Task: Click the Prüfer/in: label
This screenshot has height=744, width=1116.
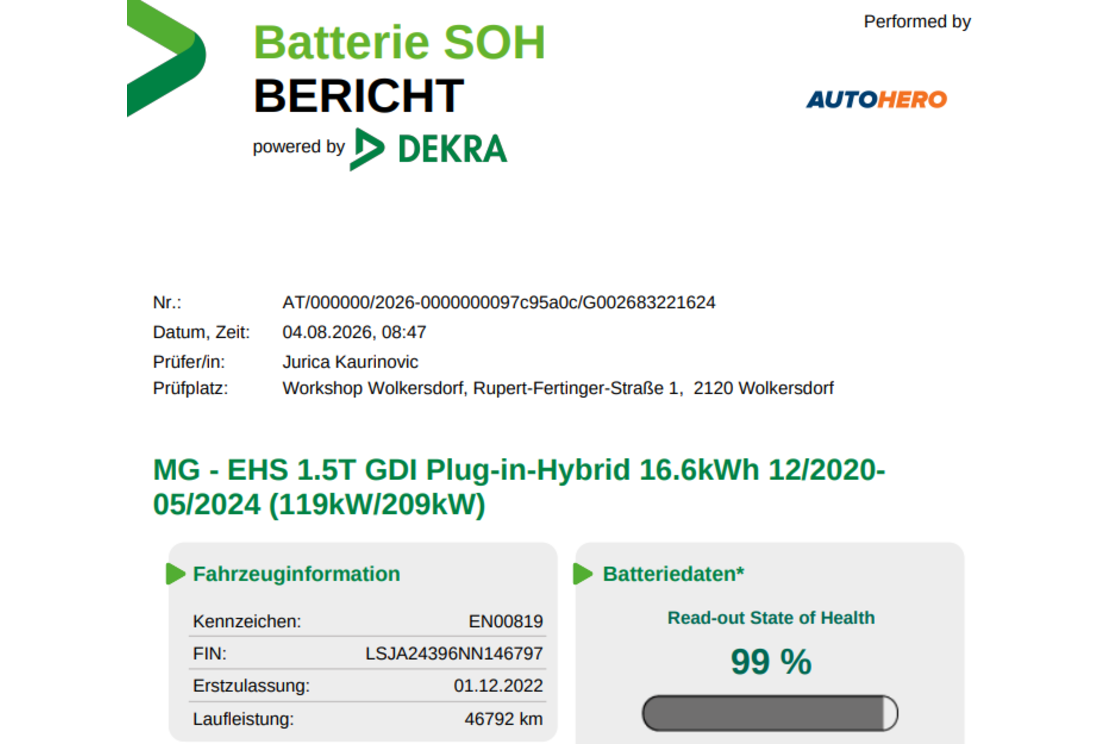Action: (189, 362)
